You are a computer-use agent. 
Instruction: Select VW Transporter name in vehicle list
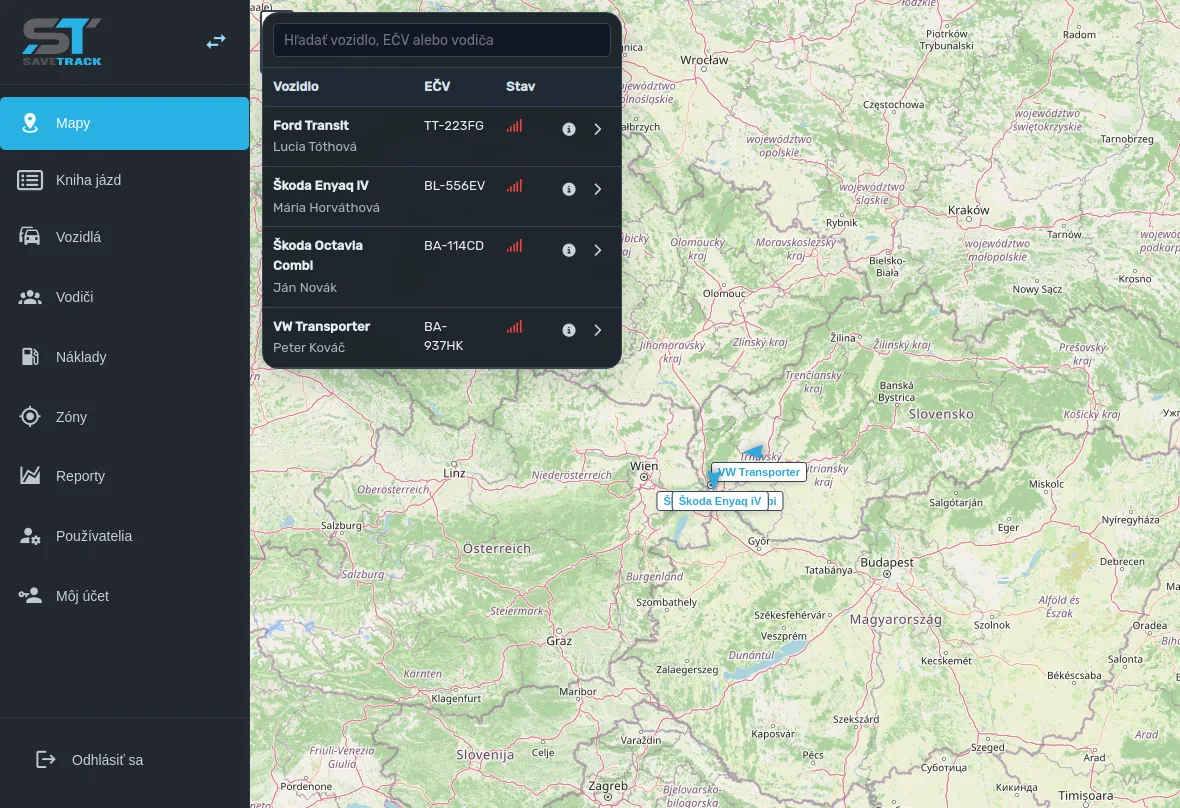321,327
